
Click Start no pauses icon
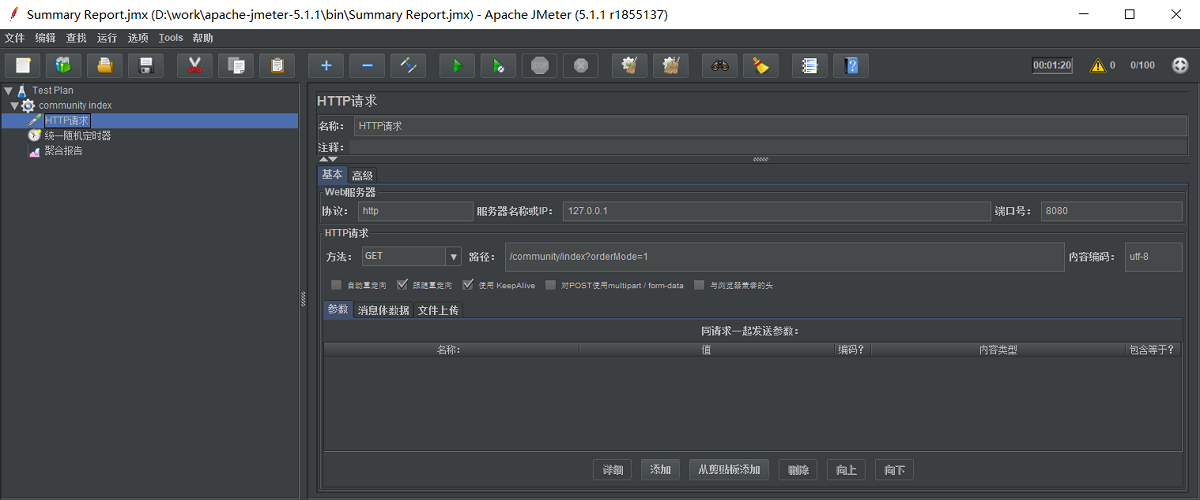click(498, 65)
